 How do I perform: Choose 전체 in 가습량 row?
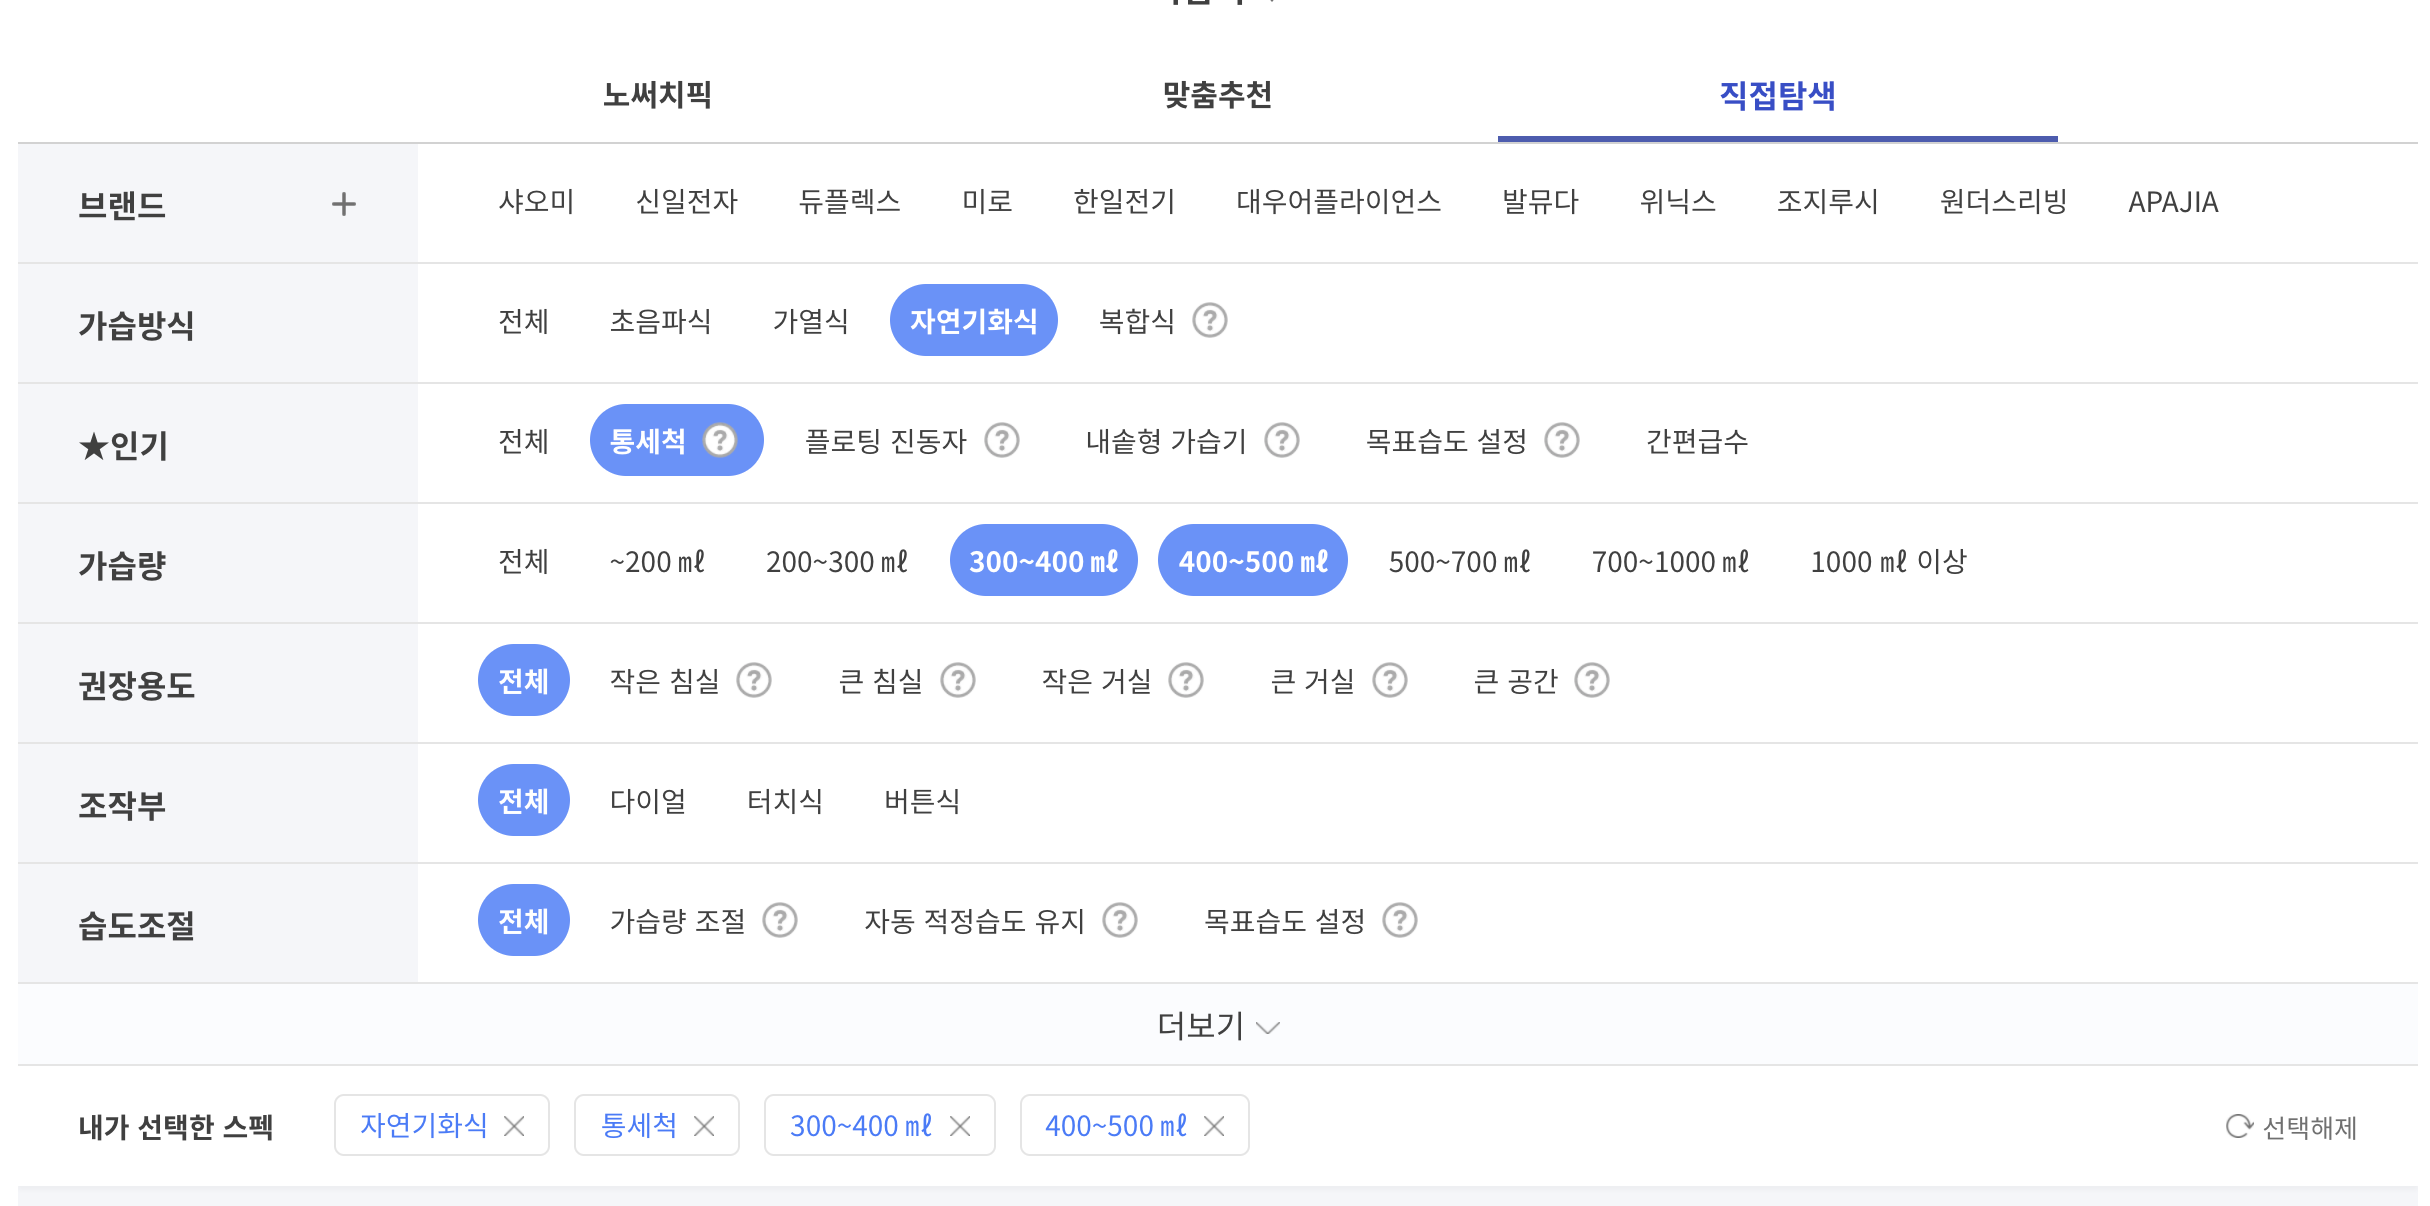(x=523, y=560)
